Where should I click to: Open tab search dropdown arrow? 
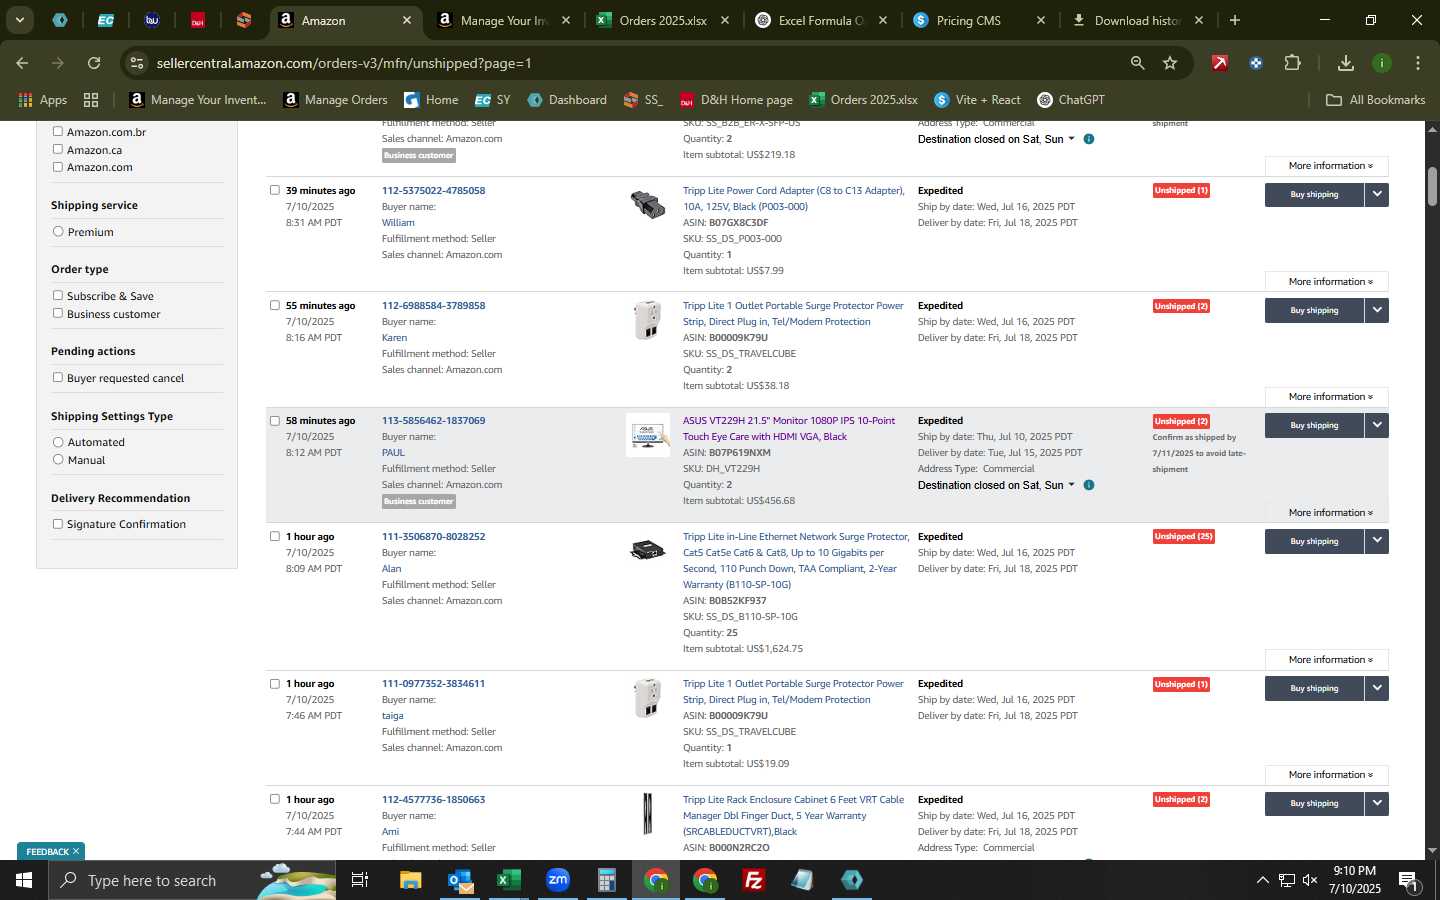coord(19,20)
